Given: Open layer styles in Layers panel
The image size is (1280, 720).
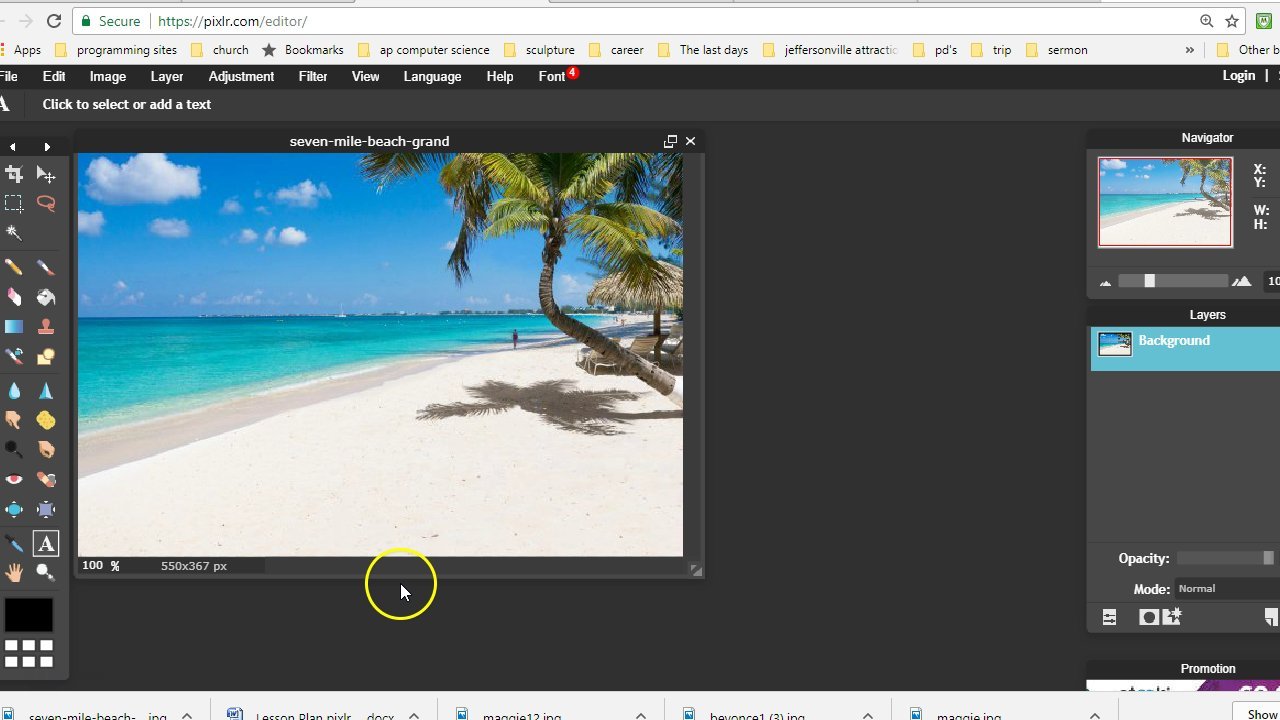Looking at the screenshot, I should [1172, 617].
